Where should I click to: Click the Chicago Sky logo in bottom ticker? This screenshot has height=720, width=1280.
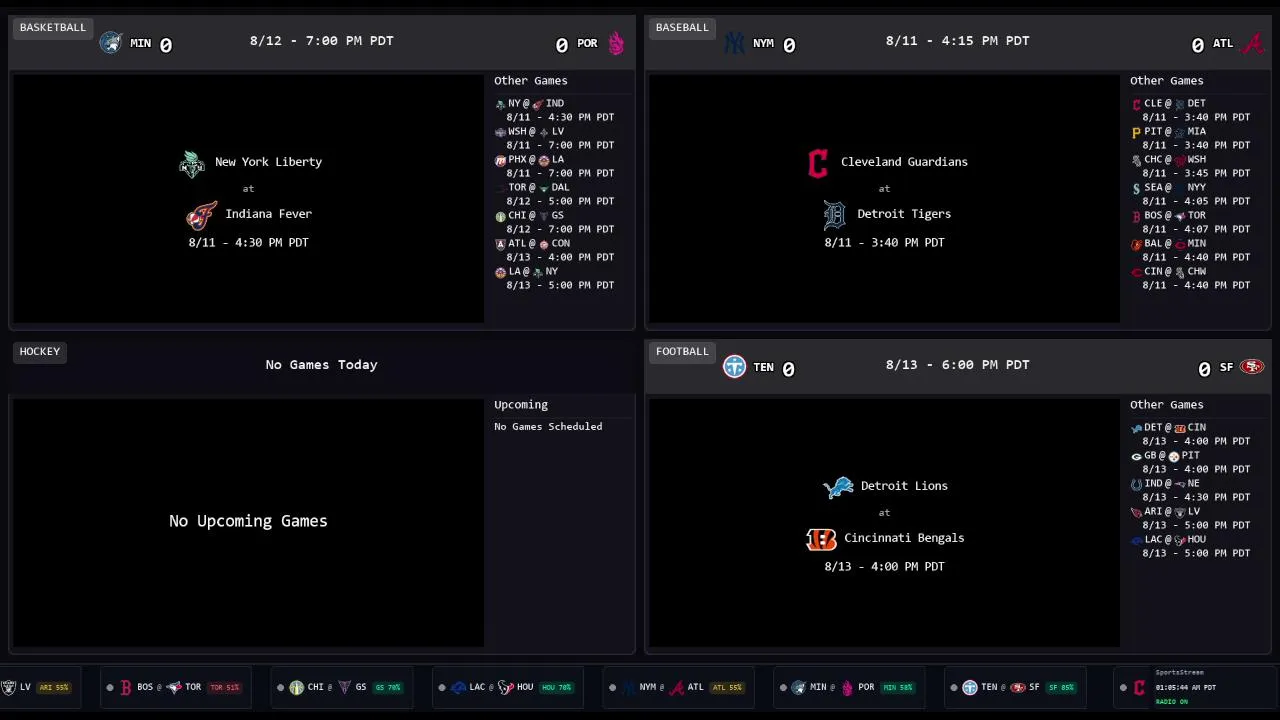click(296, 687)
